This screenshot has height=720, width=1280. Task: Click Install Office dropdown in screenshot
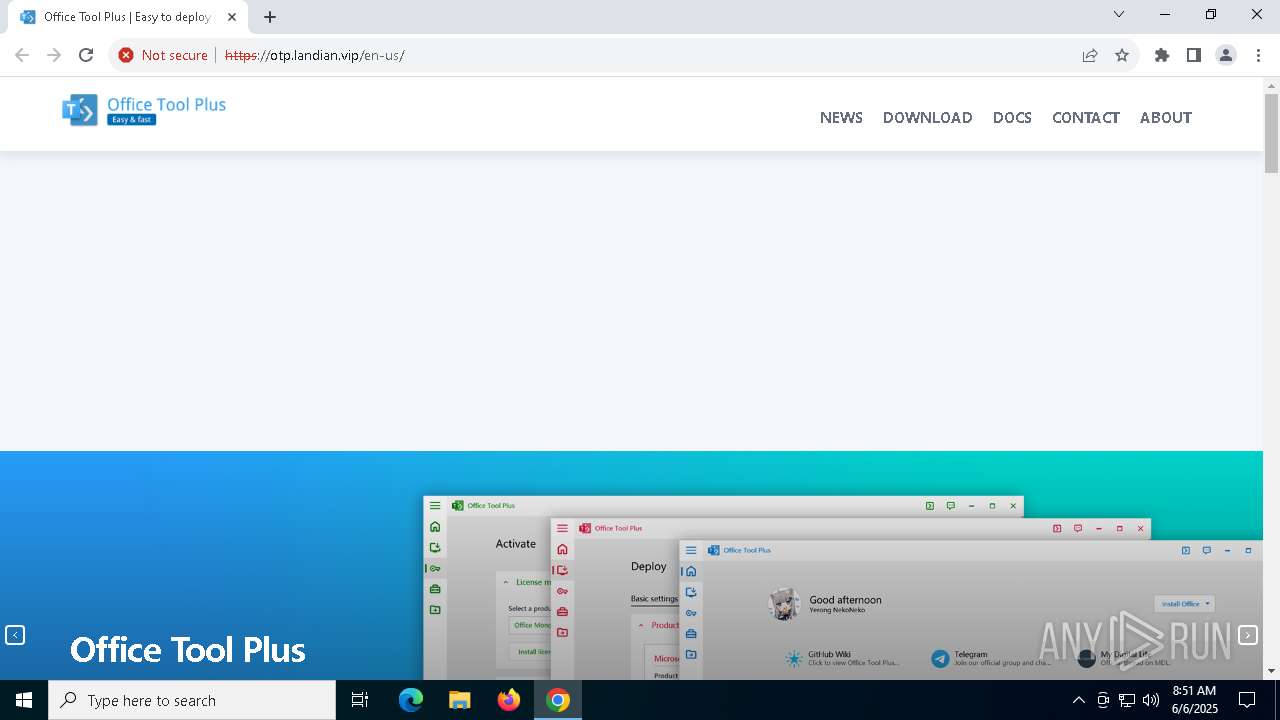(1185, 603)
